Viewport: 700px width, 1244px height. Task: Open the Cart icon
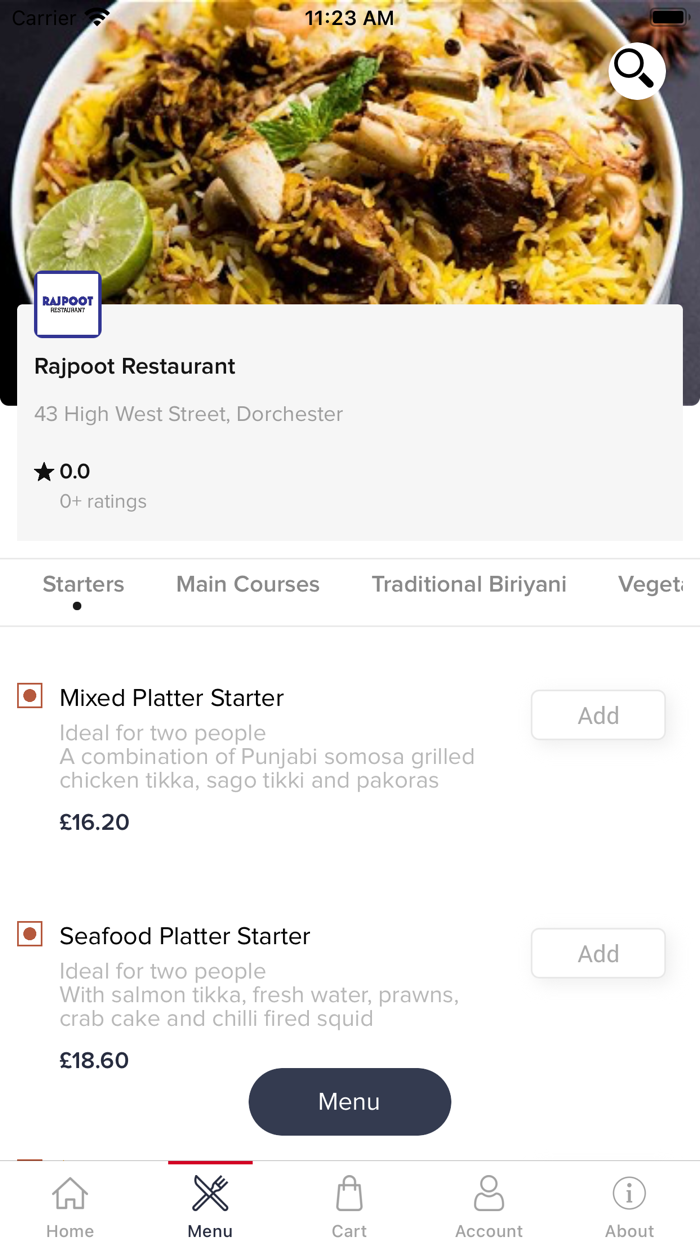349,1194
